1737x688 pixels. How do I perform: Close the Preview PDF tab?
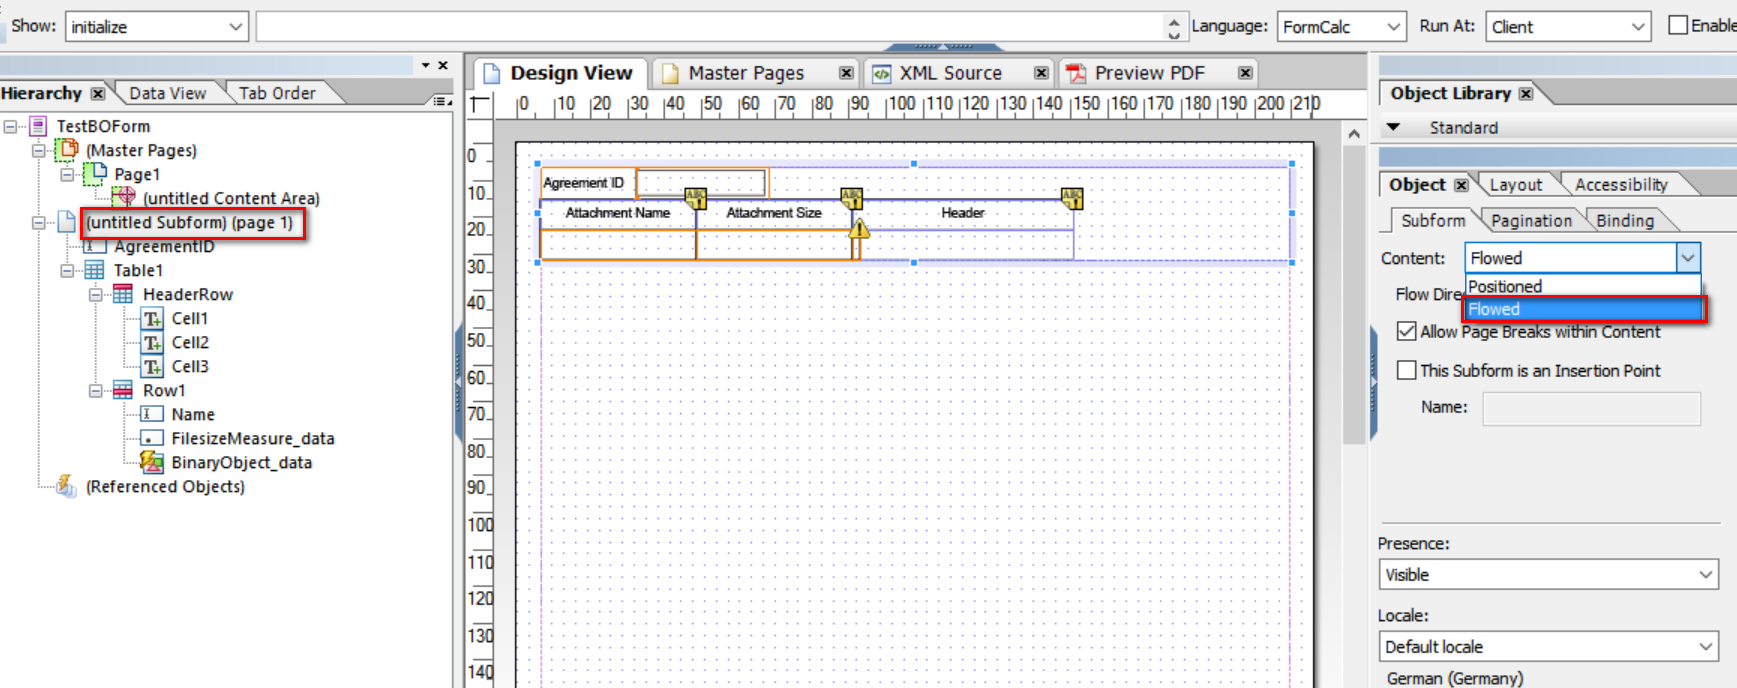(1245, 73)
